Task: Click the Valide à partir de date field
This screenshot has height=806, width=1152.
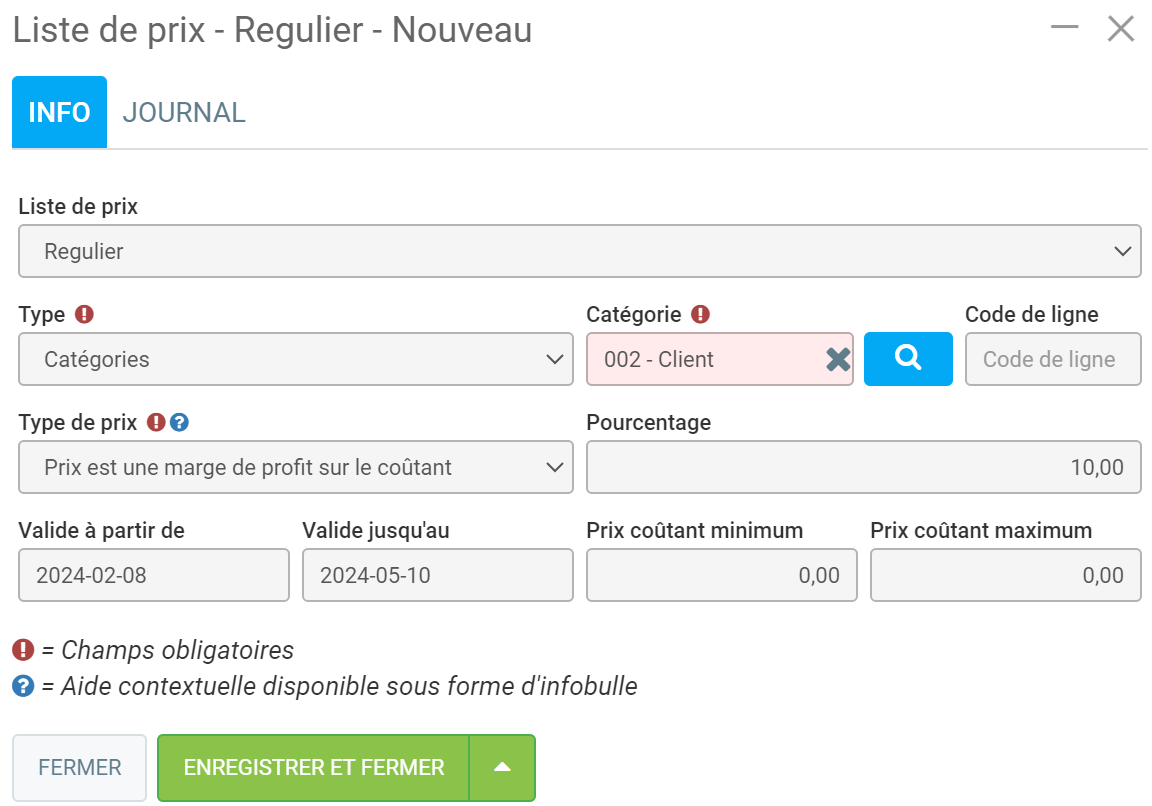Action: tap(154, 575)
